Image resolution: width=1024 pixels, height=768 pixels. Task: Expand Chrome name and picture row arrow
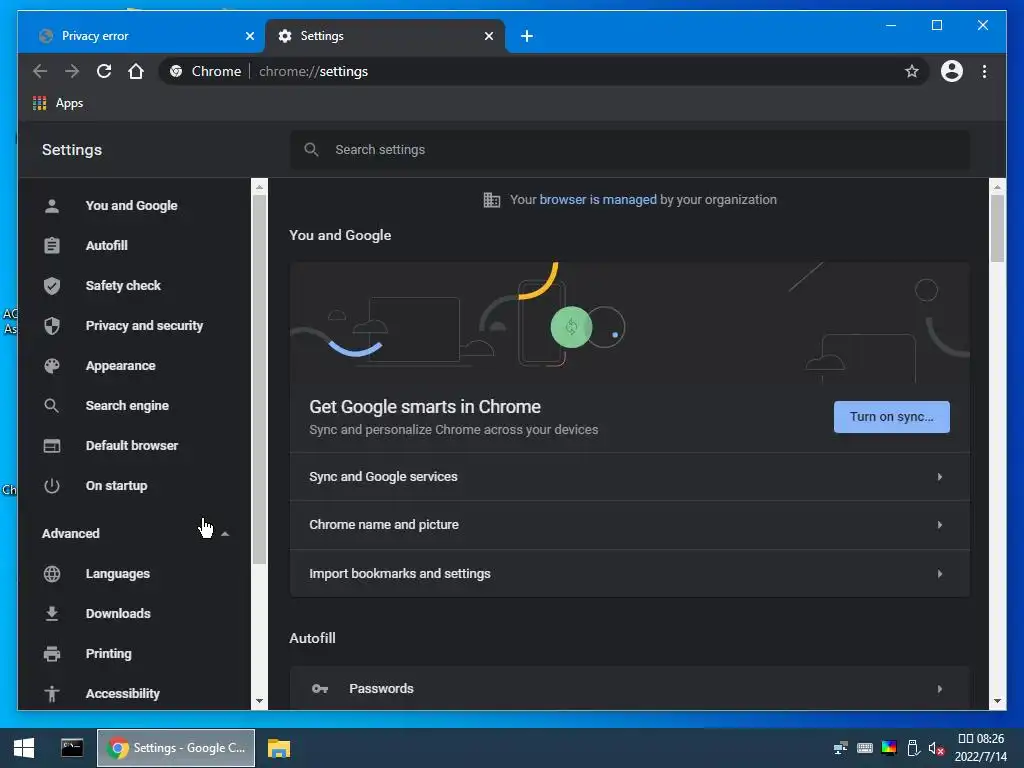tap(940, 525)
